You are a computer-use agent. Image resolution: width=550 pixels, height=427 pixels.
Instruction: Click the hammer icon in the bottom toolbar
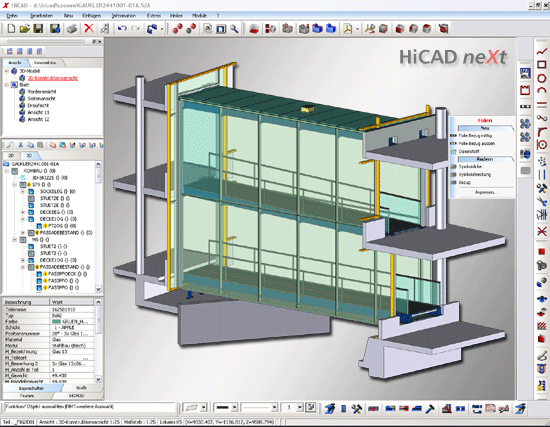430,408
